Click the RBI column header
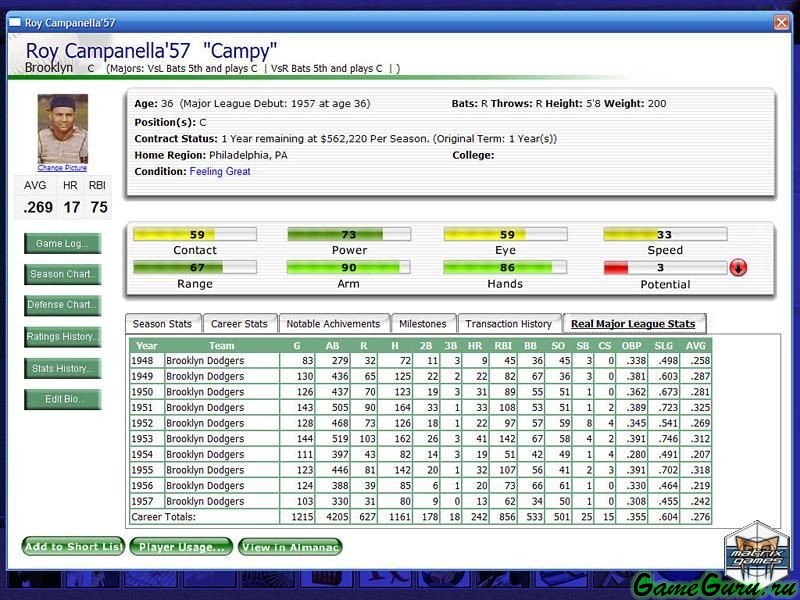Screen dimensions: 800x600 pos(503,345)
